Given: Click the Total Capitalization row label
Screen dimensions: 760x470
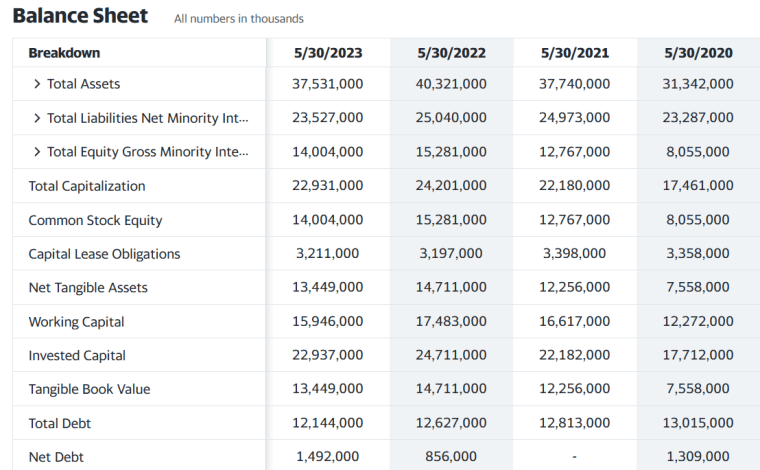Looking at the screenshot, I should pos(87,186).
